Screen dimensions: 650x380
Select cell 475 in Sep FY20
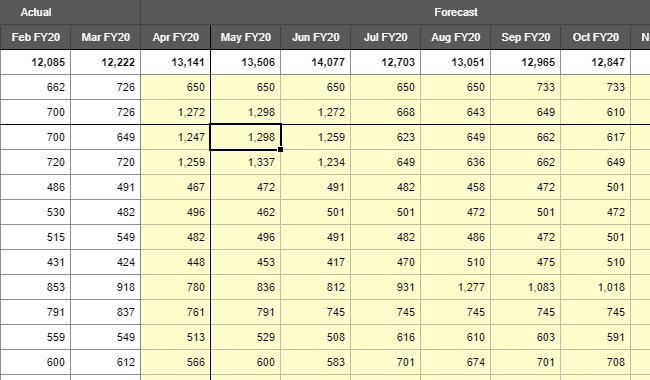pyautogui.click(x=526, y=262)
